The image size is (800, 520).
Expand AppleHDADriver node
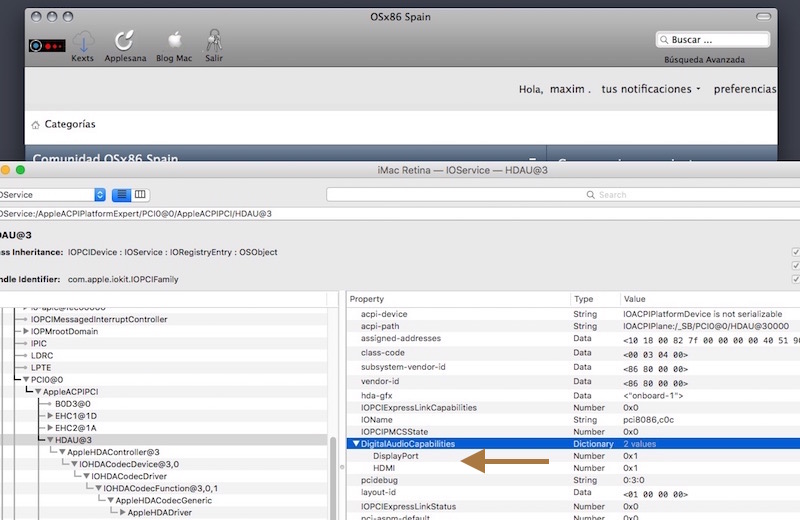point(122,512)
